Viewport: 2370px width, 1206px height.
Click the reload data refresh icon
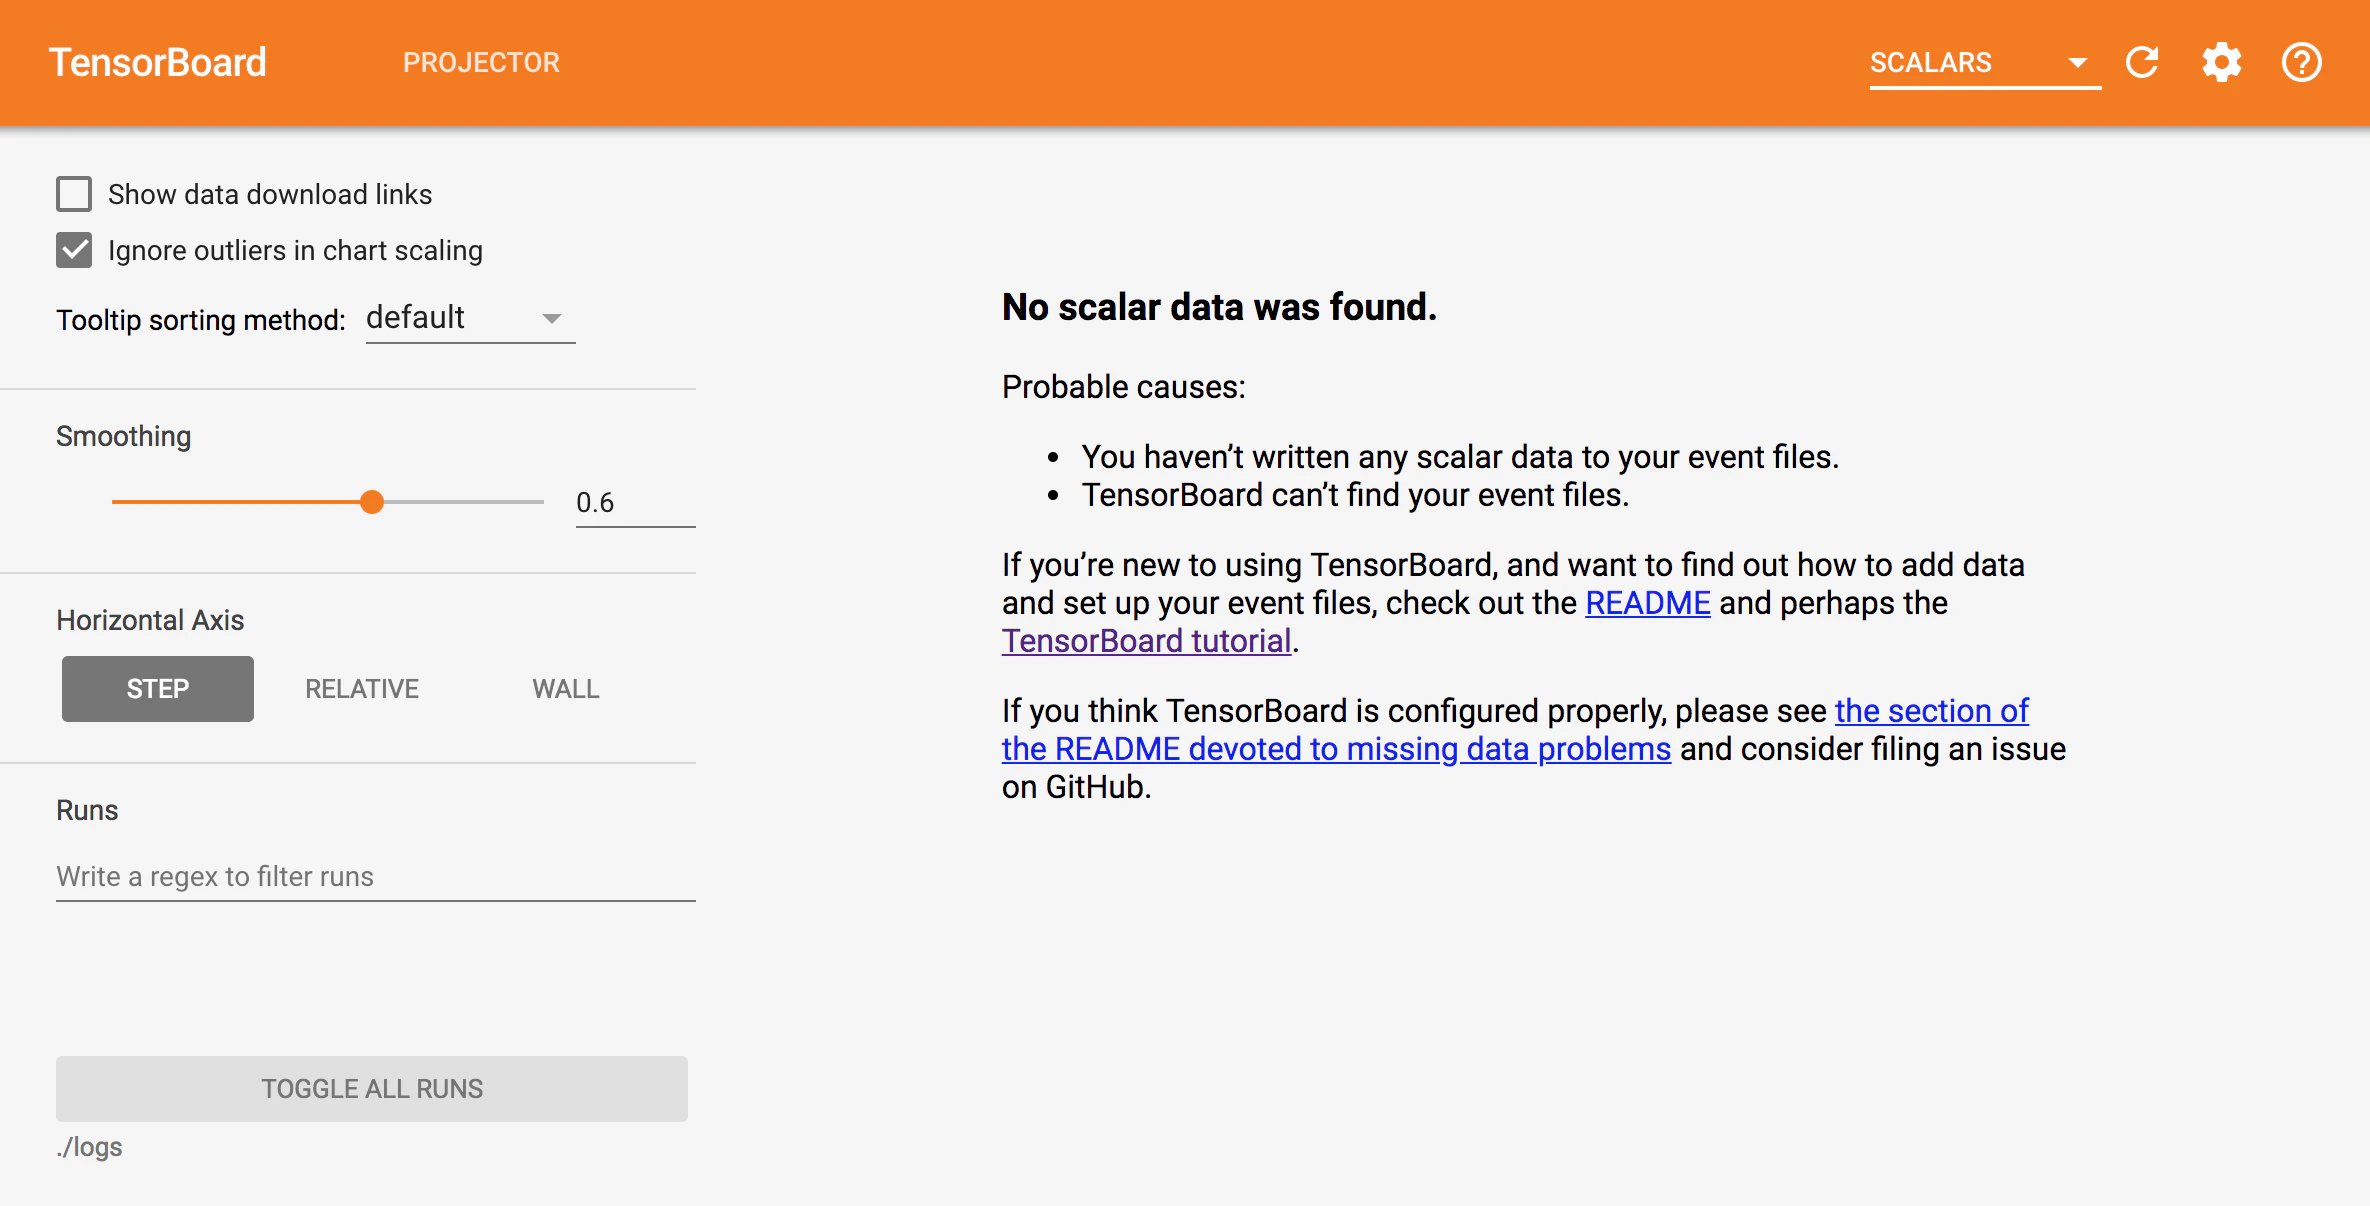click(2142, 62)
